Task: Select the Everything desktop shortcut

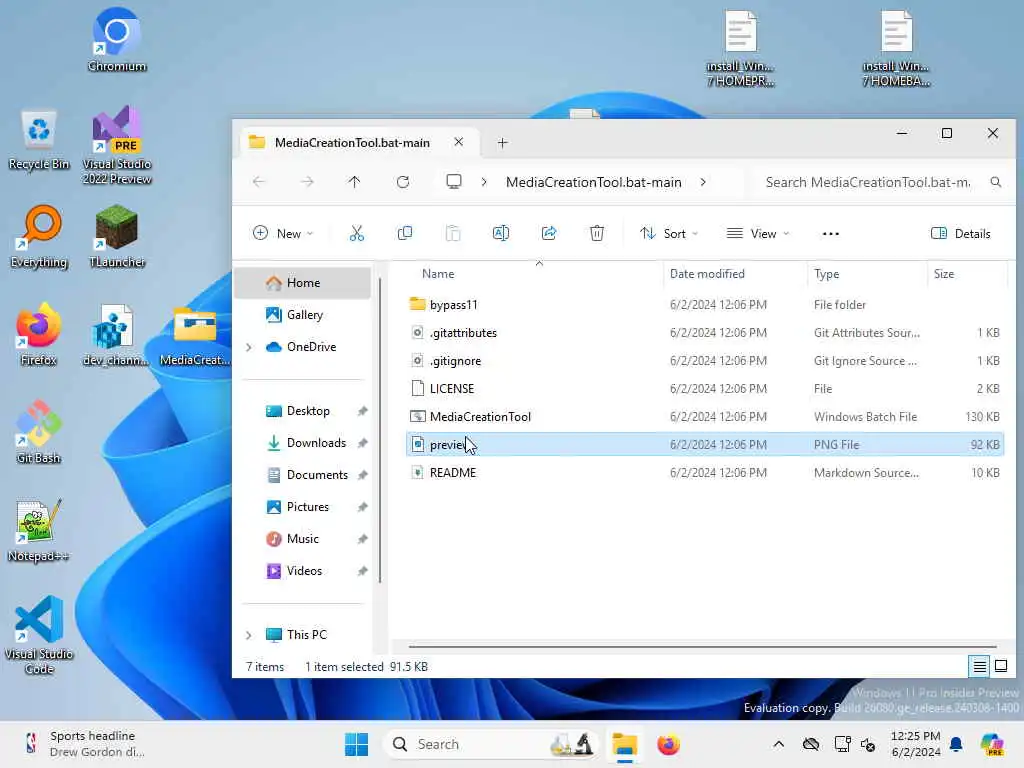Action: 39,237
